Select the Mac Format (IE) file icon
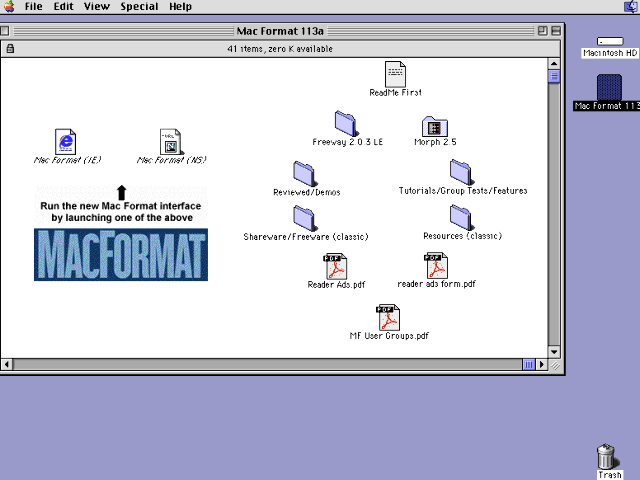 pyautogui.click(x=65, y=142)
